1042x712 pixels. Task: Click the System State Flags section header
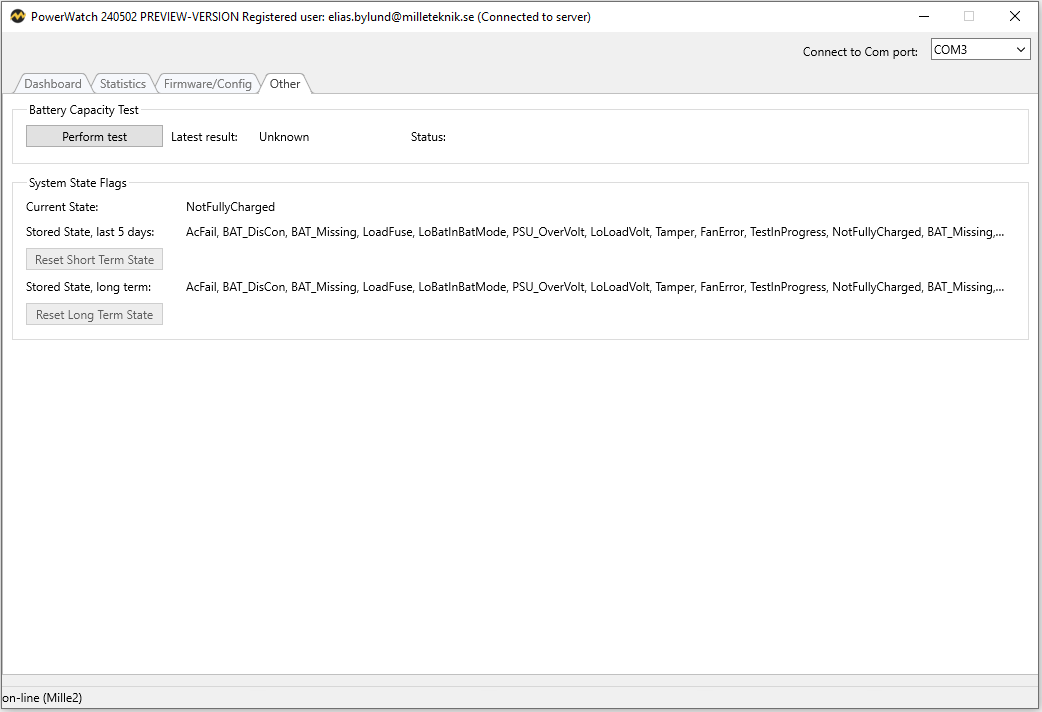pyautogui.click(x=77, y=182)
